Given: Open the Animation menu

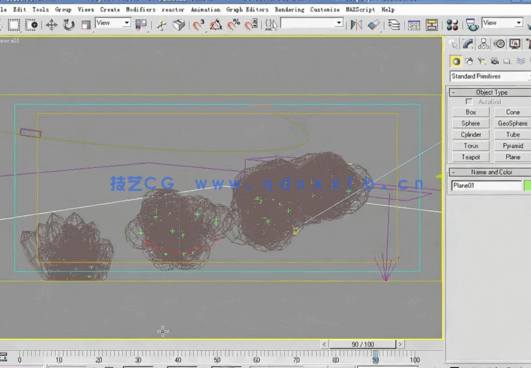Looking at the screenshot, I should [205, 9].
